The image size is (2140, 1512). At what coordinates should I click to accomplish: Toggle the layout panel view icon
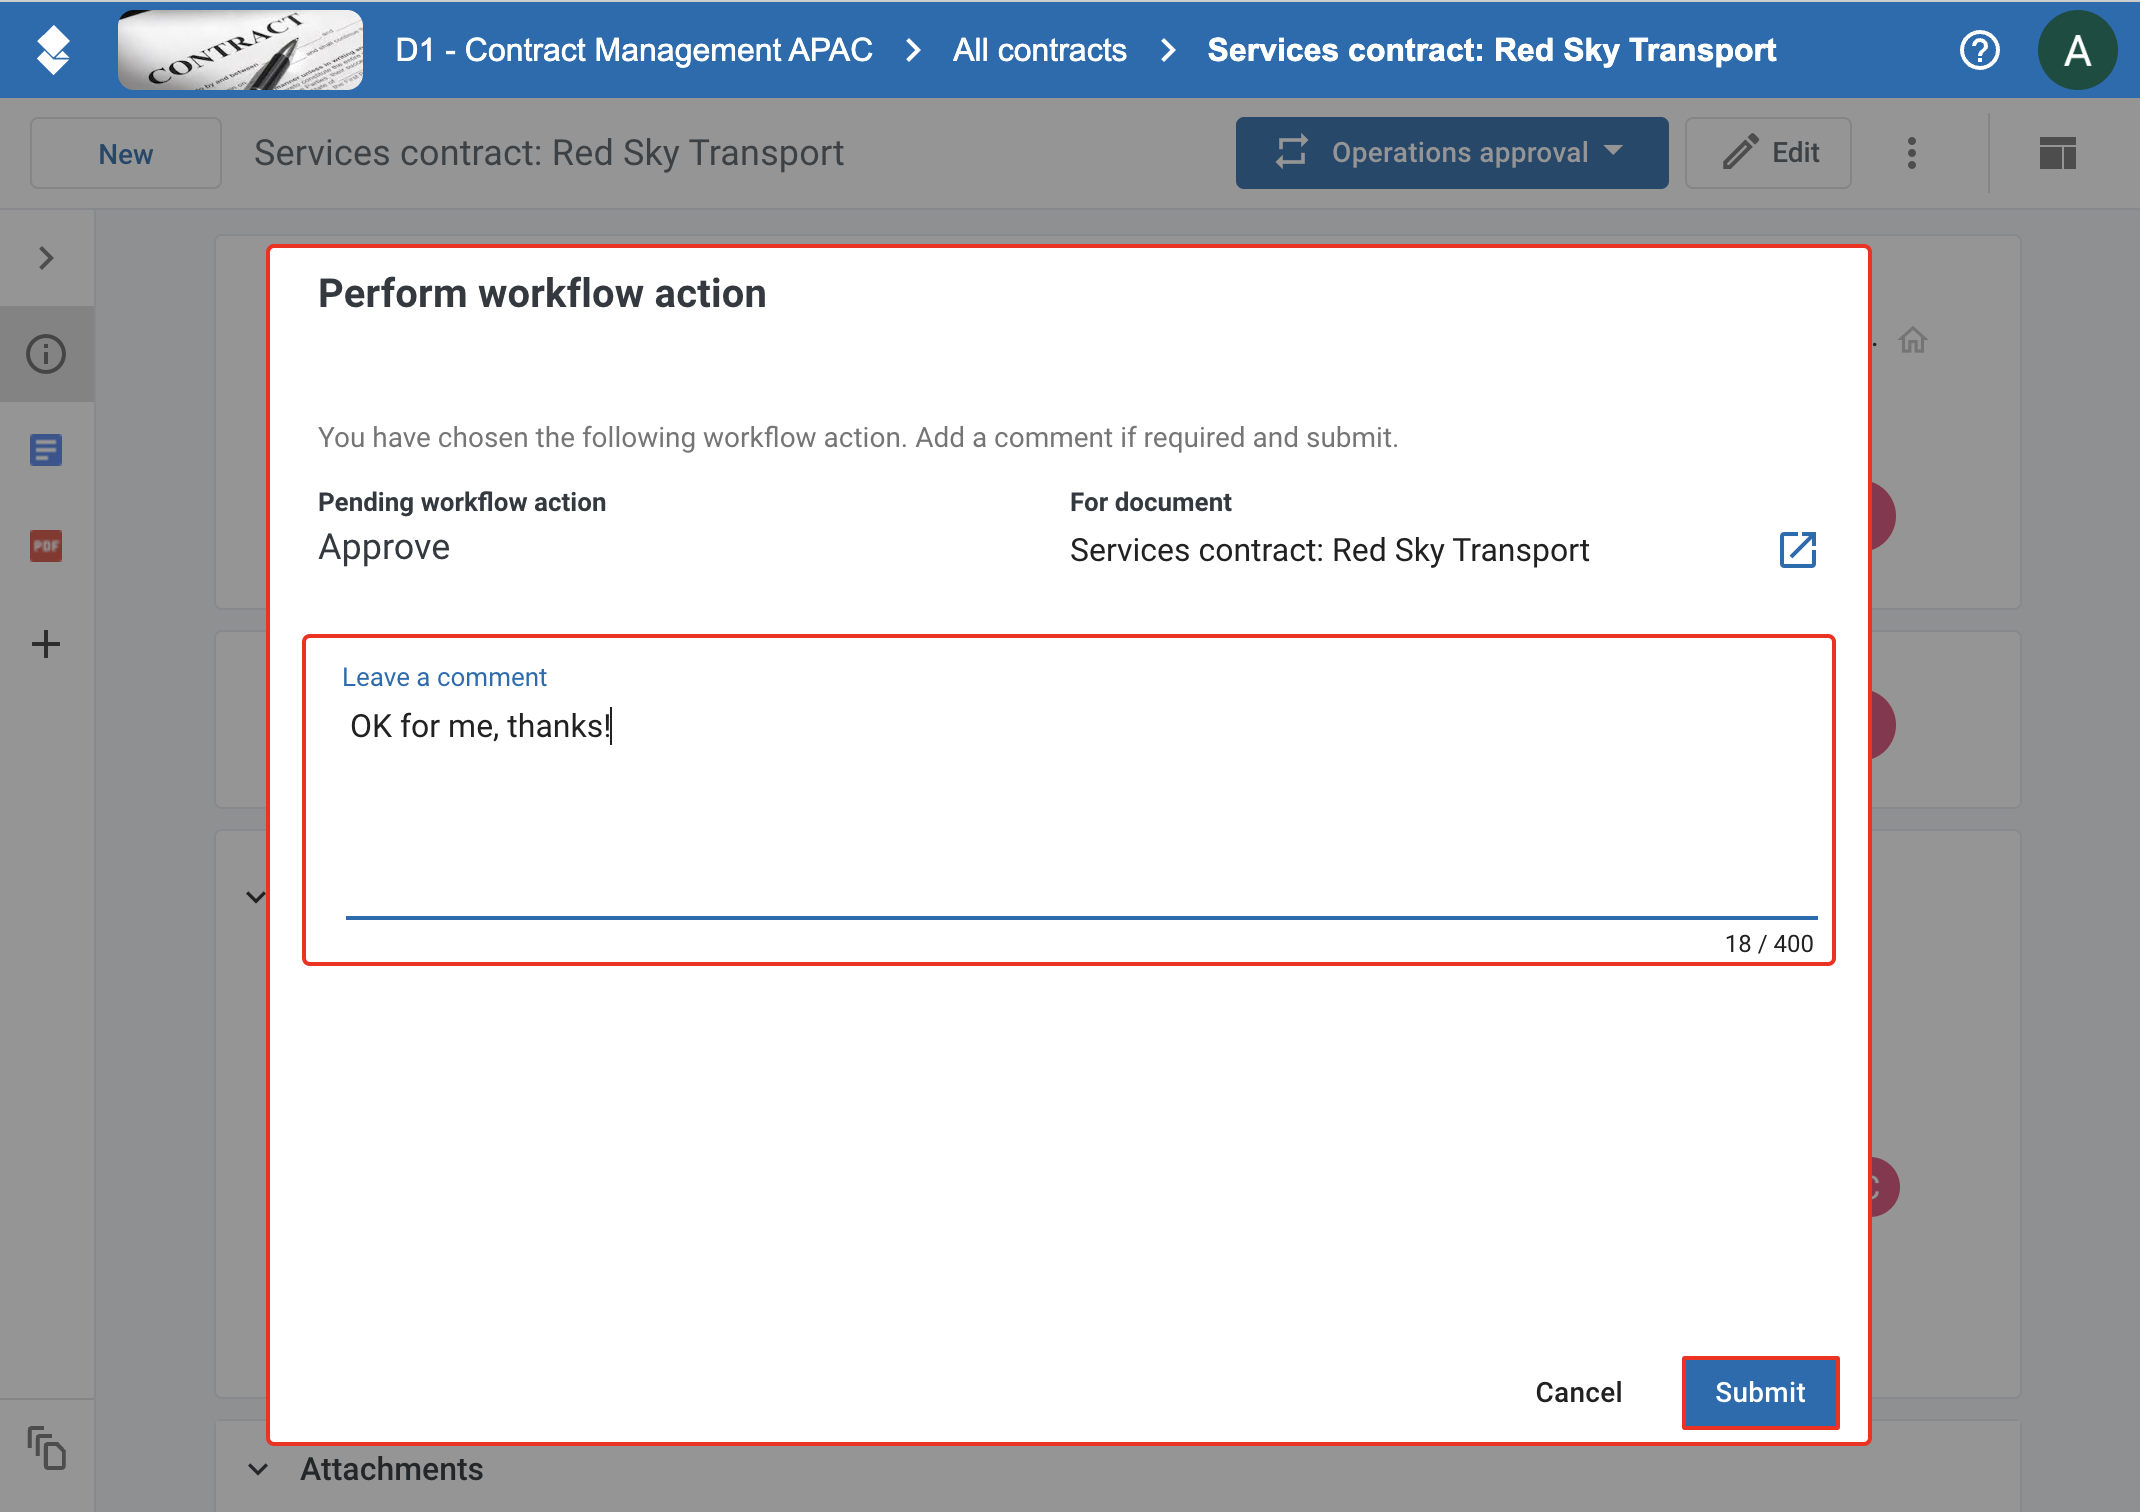(2058, 153)
